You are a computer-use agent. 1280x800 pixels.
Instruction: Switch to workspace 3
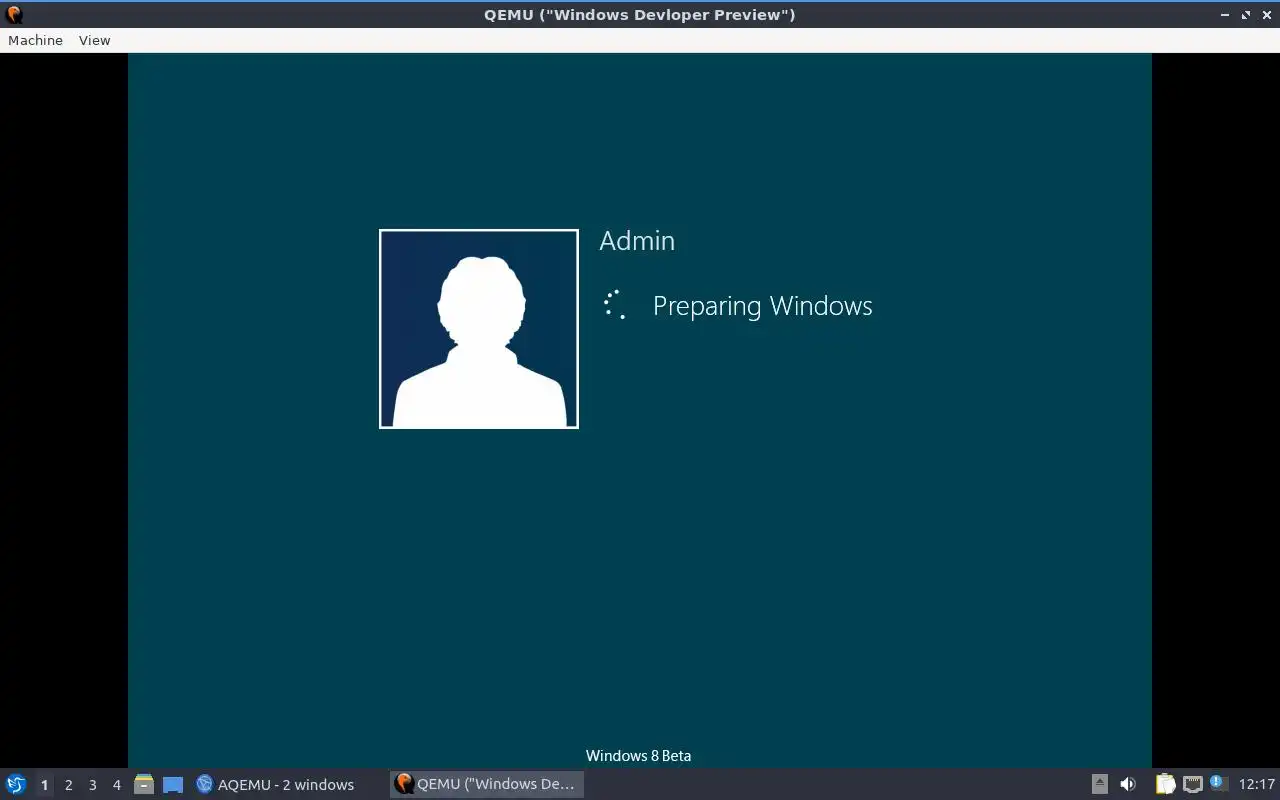[92, 785]
